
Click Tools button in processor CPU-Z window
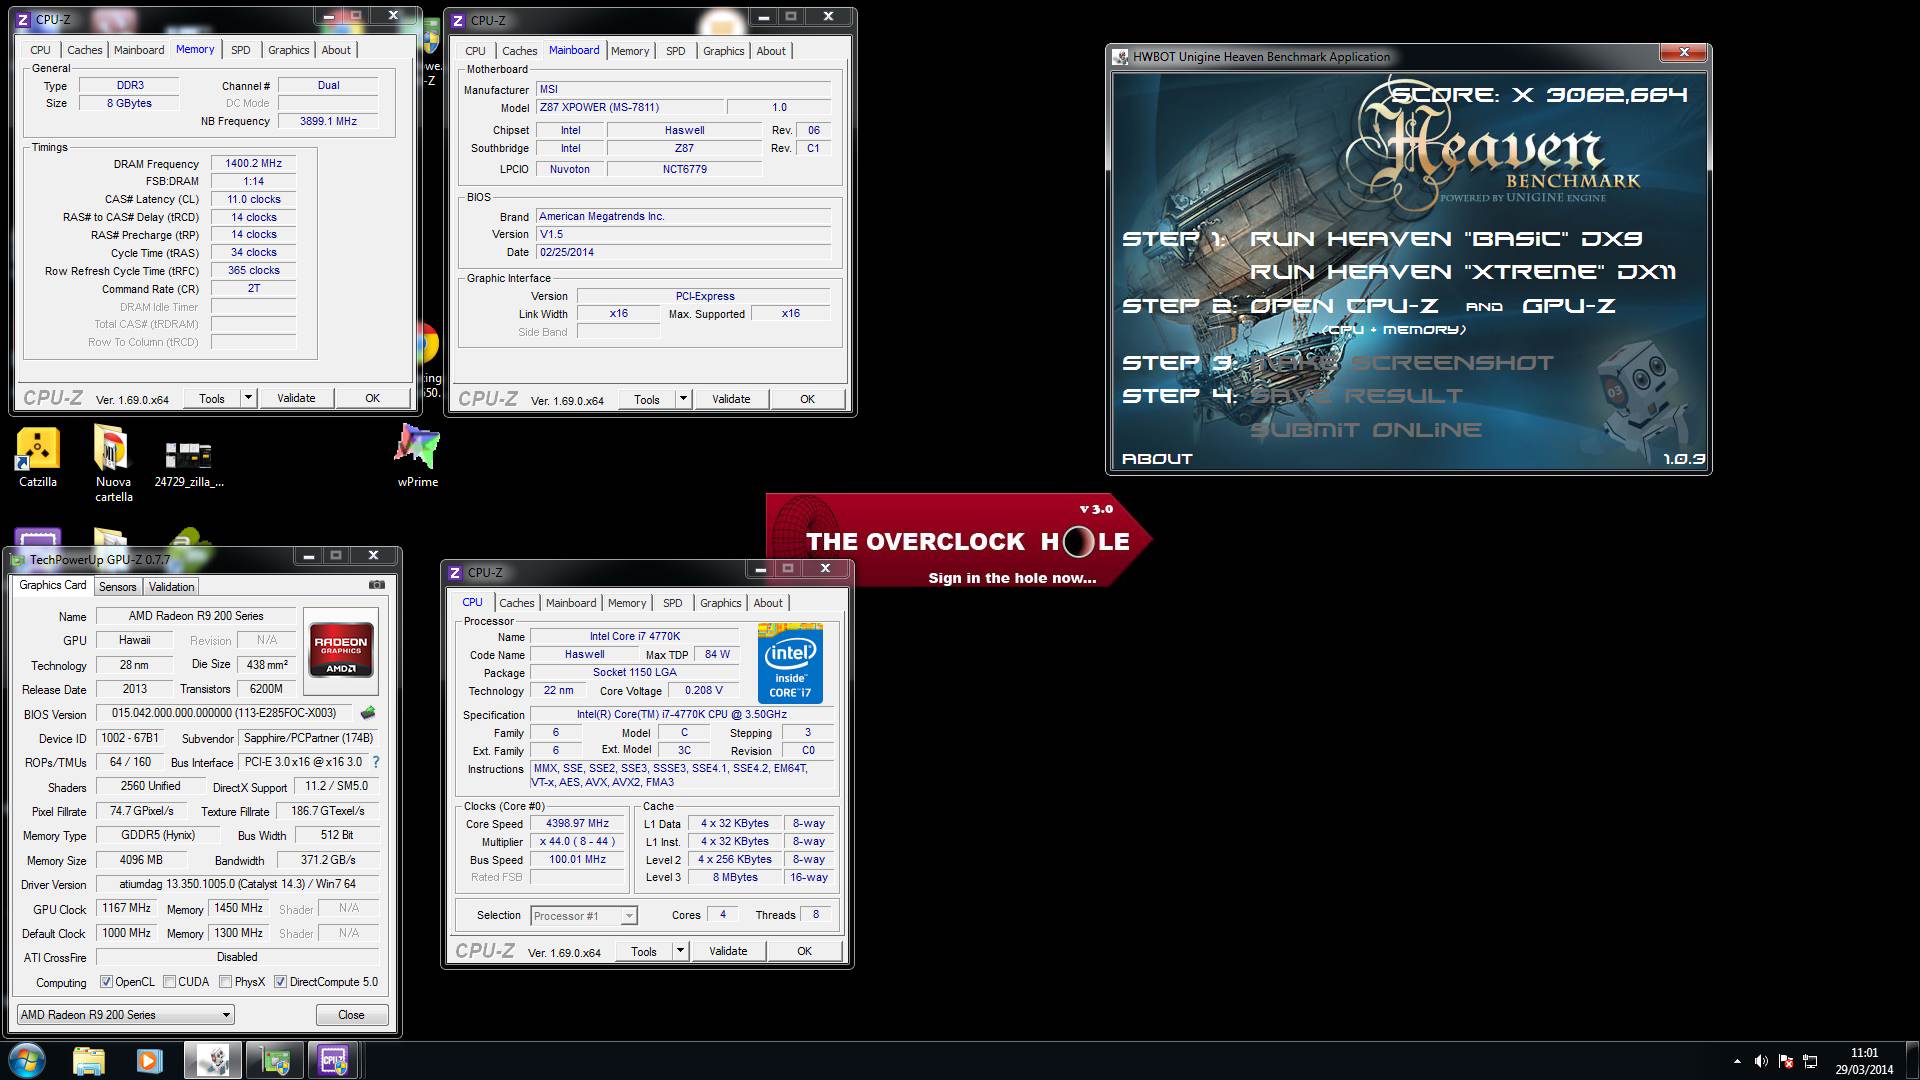(644, 951)
